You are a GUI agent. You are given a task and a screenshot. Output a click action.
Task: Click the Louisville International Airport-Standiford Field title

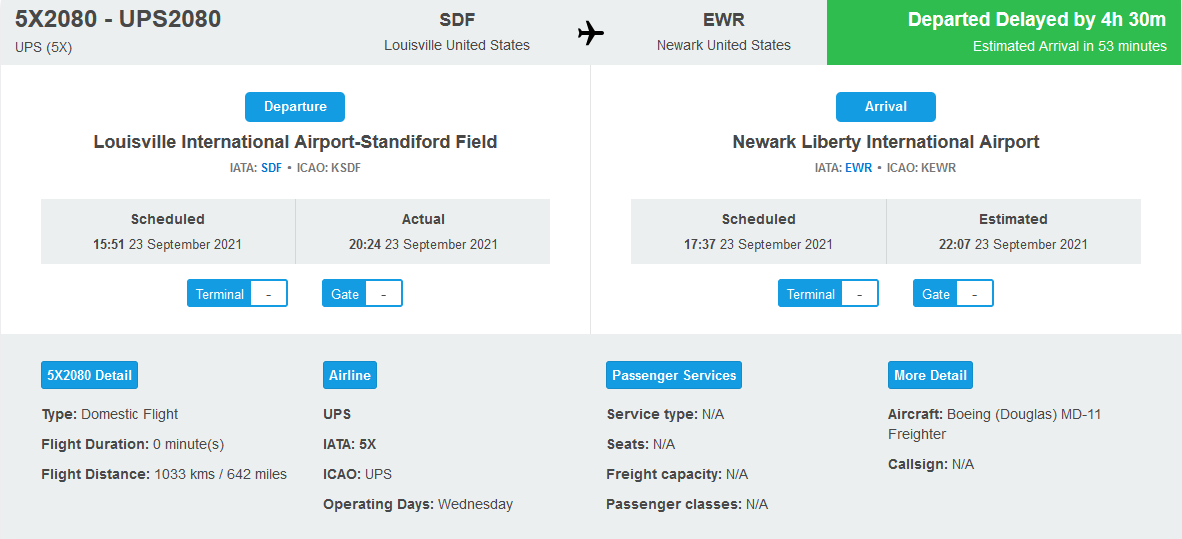tap(296, 142)
